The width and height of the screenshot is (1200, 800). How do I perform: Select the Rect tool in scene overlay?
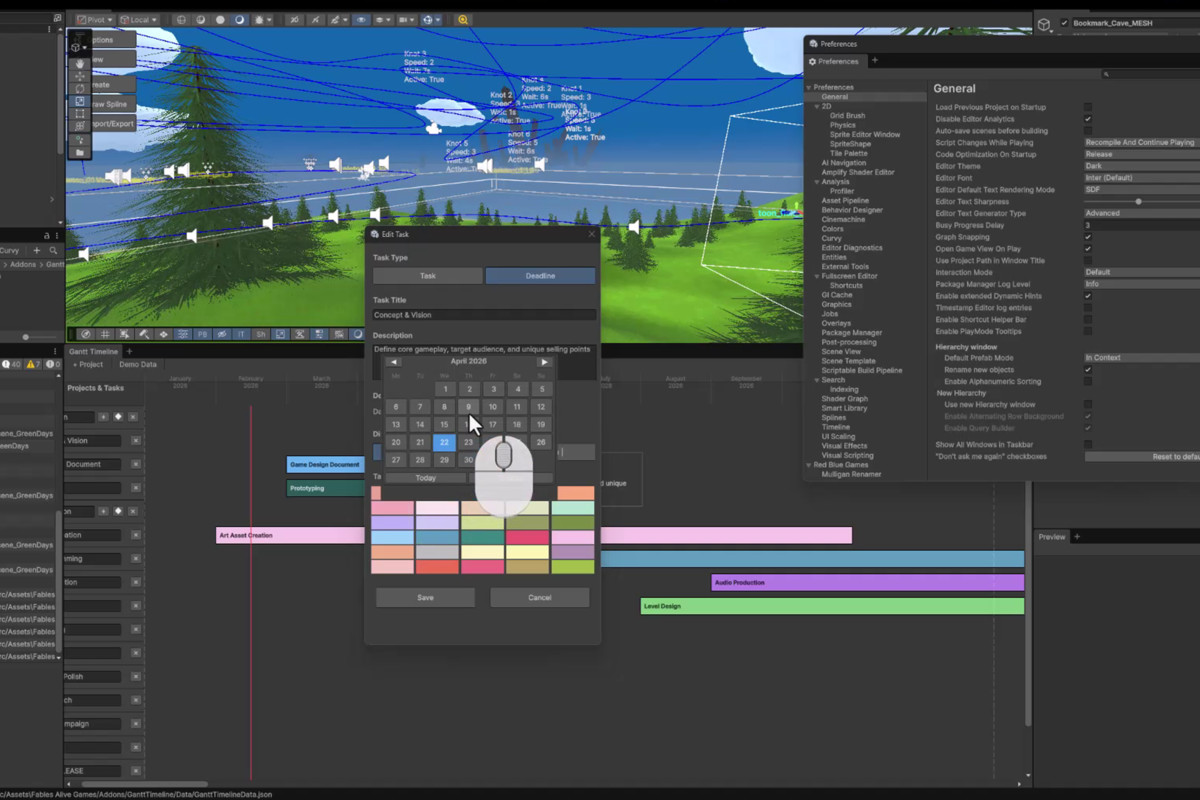pyautogui.click(x=80, y=114)
